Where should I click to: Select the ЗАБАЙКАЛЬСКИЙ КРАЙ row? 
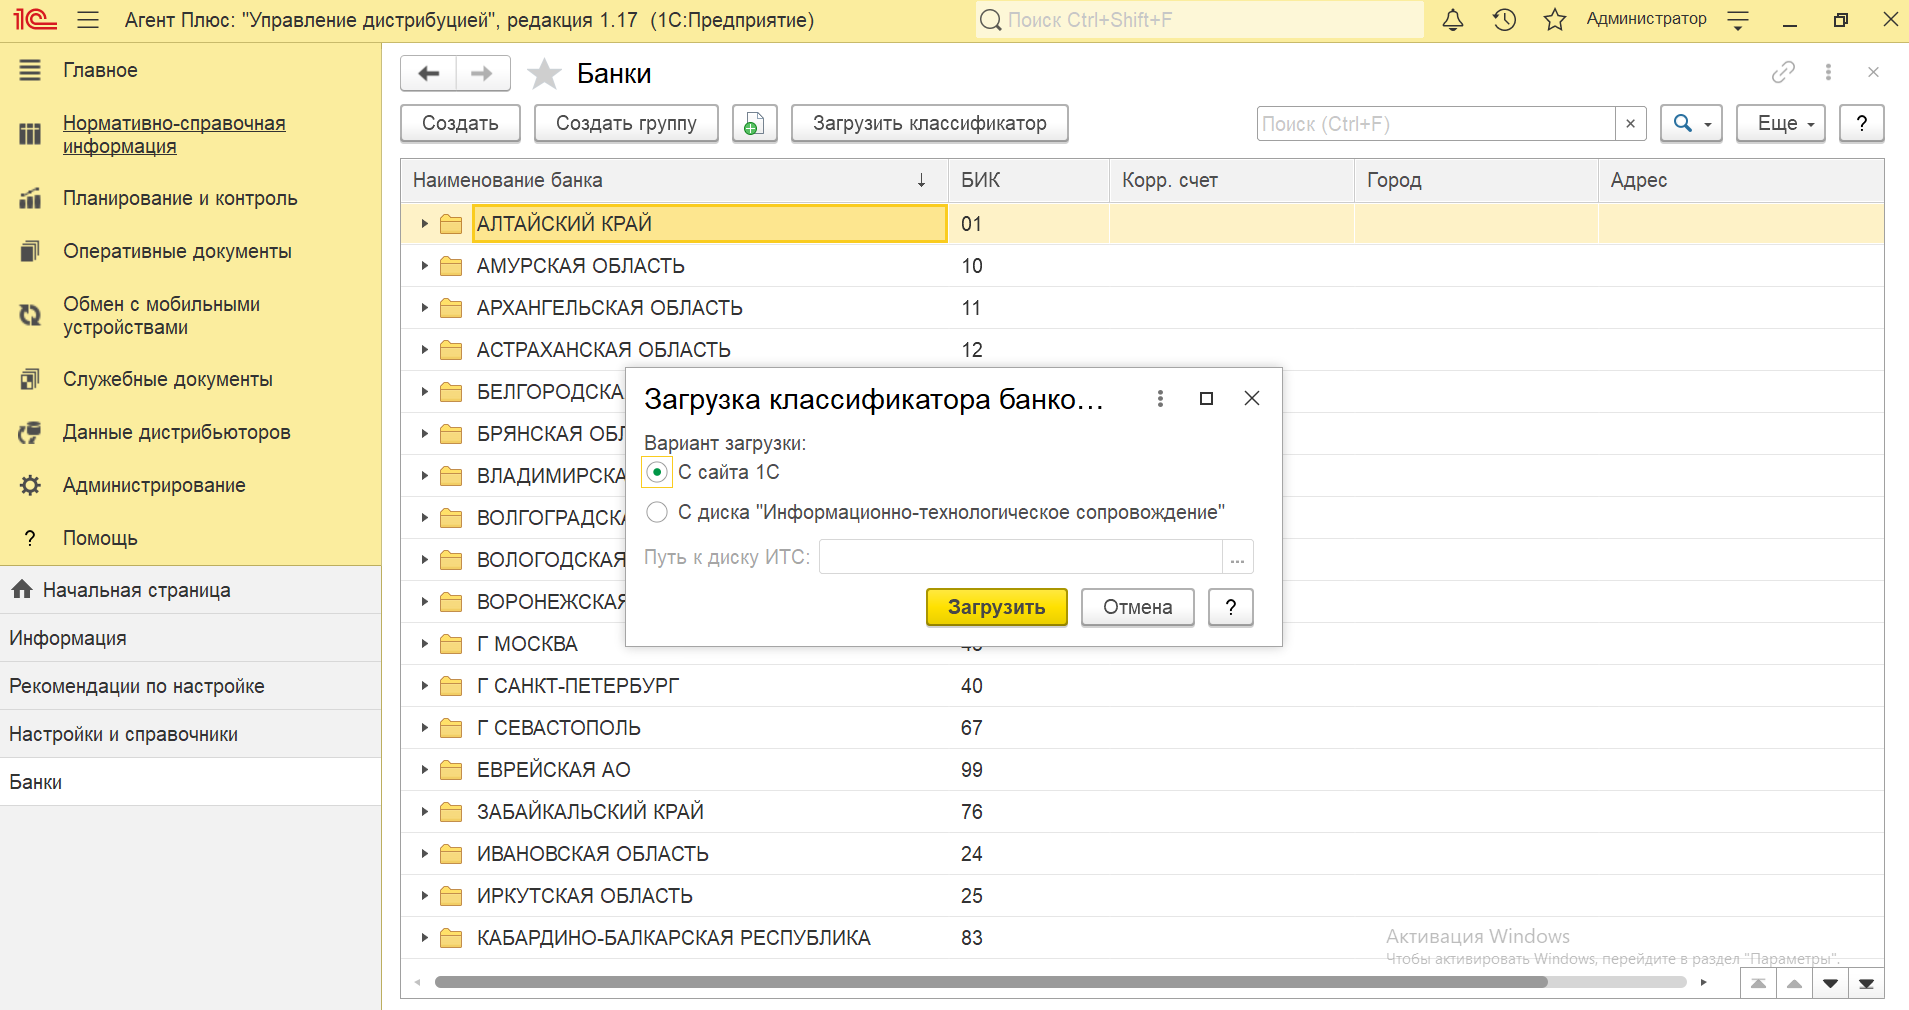click(1143, 812)
